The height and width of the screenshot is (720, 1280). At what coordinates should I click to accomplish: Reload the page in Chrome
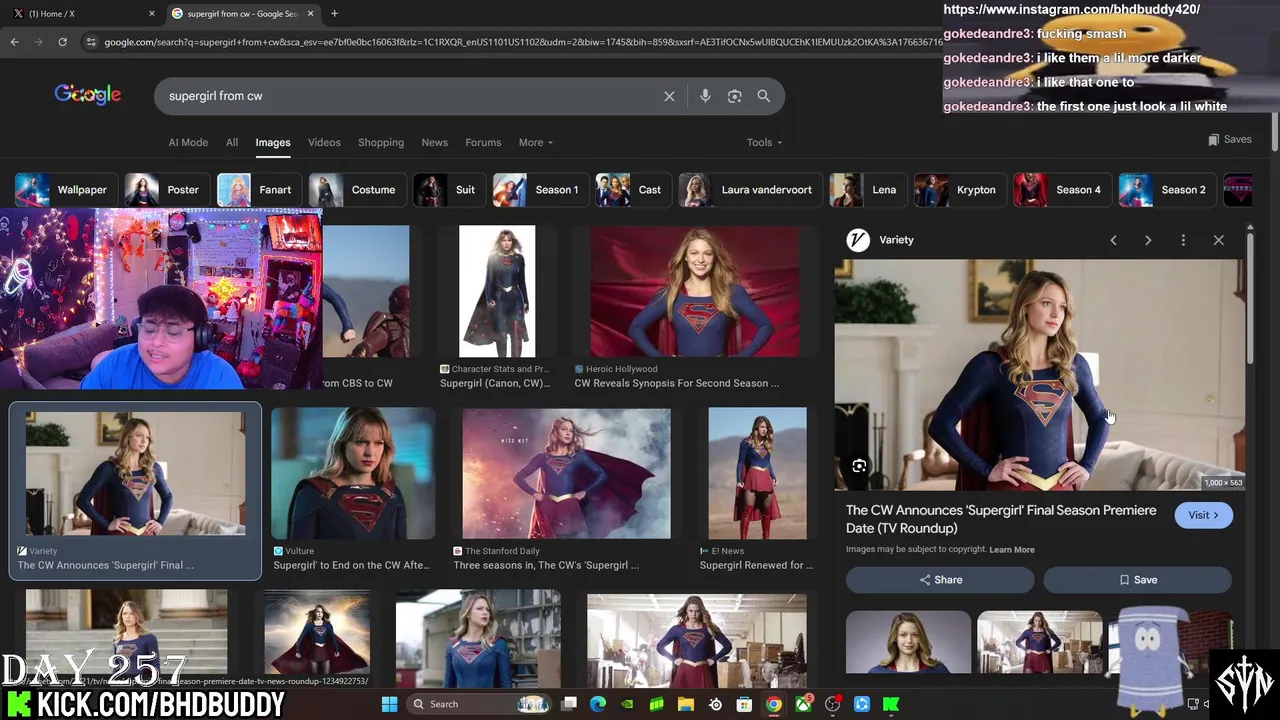[62, 42]
